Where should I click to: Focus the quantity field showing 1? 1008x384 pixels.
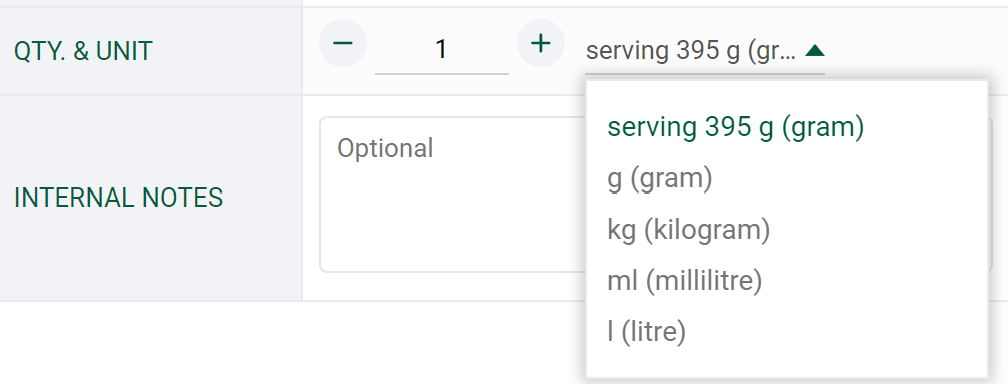(442, 50)
